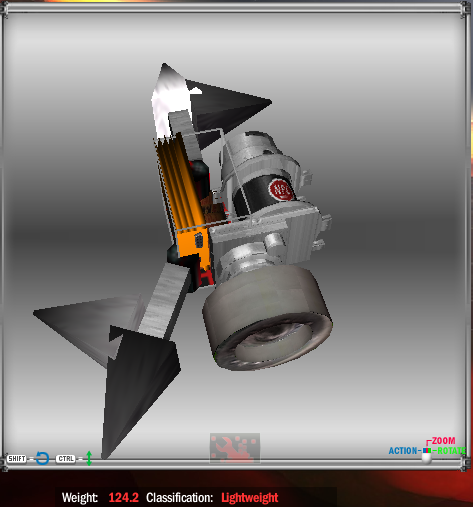Click the mouse button legend icon
The width and height of the screenshot is (473, 507).
[427, 455]
